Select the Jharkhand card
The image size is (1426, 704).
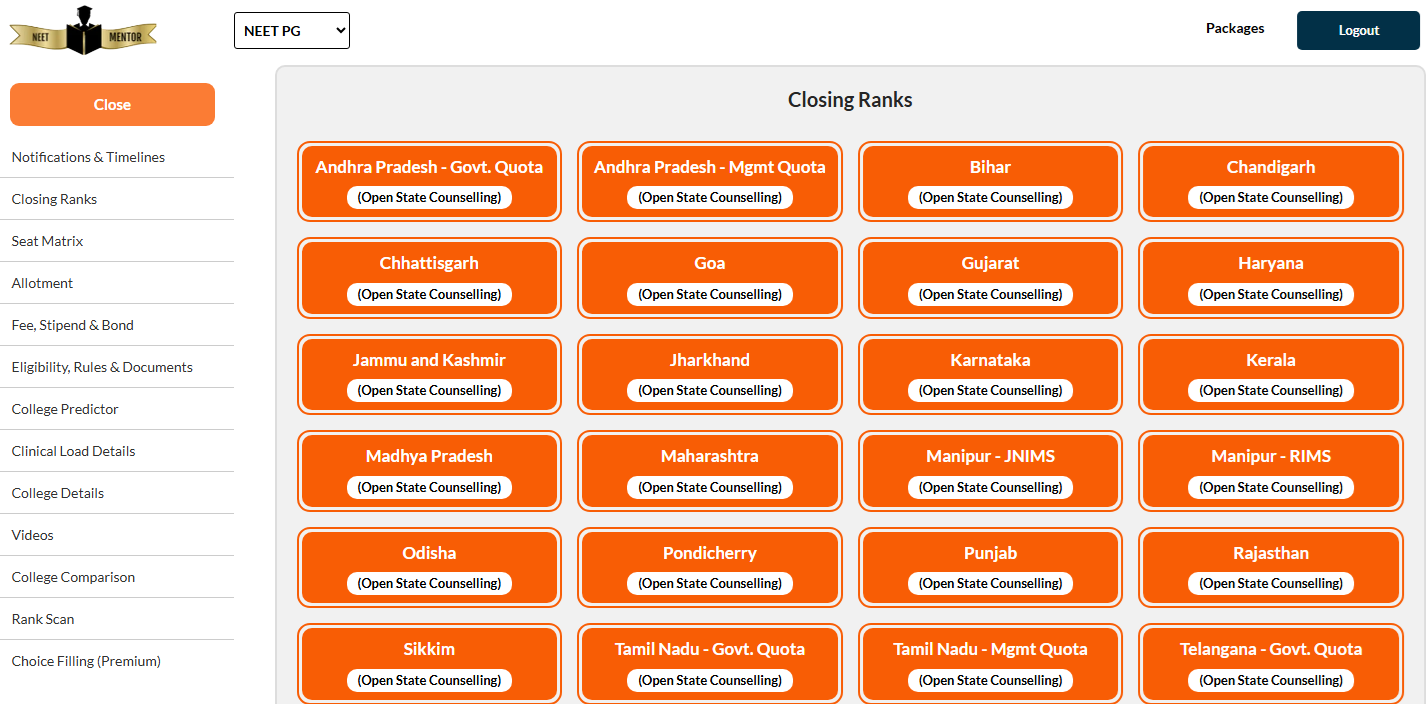click(710, 374)
